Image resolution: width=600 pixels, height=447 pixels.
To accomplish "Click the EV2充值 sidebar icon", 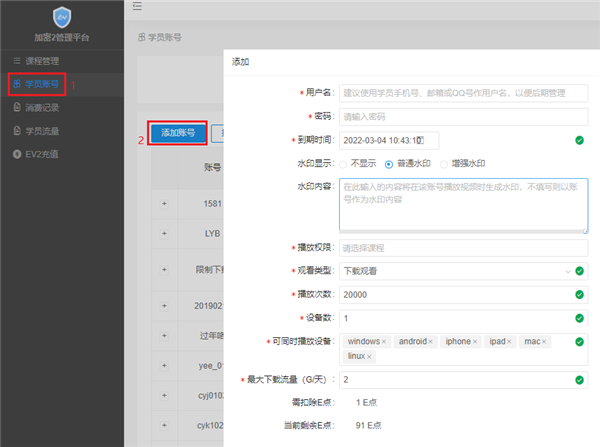I will [x=16, y=153].
